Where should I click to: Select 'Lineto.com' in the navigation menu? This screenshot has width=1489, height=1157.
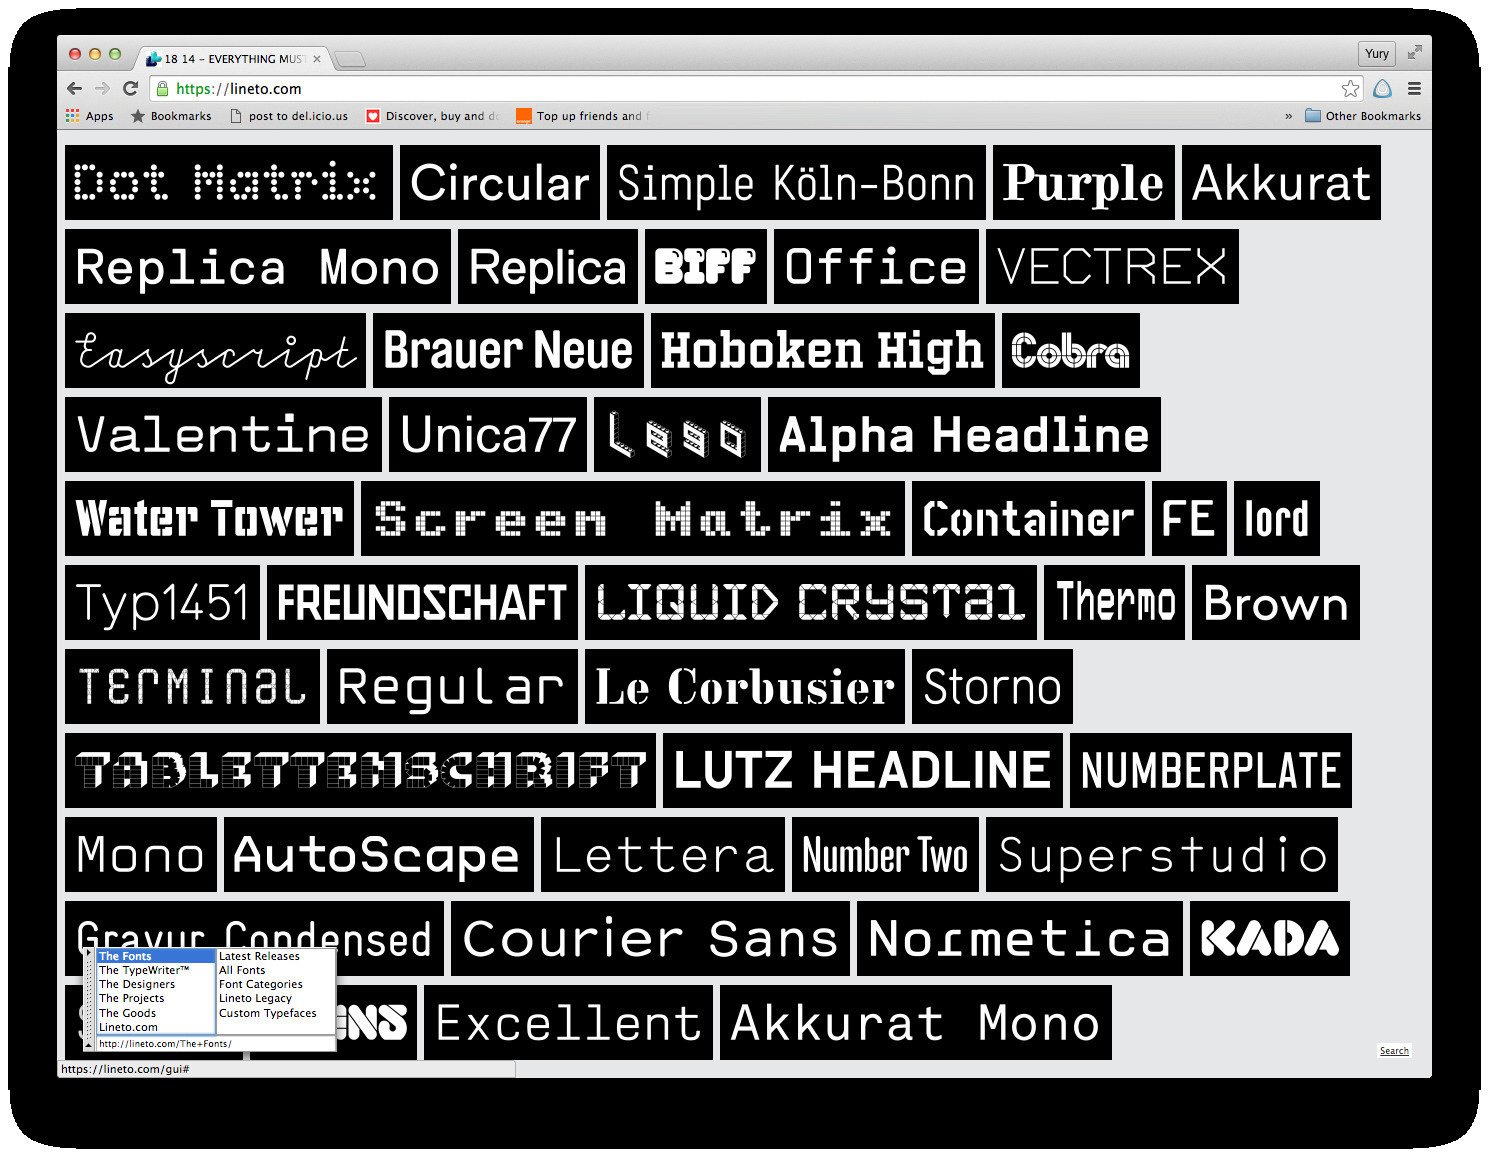tap(156, 1027)
